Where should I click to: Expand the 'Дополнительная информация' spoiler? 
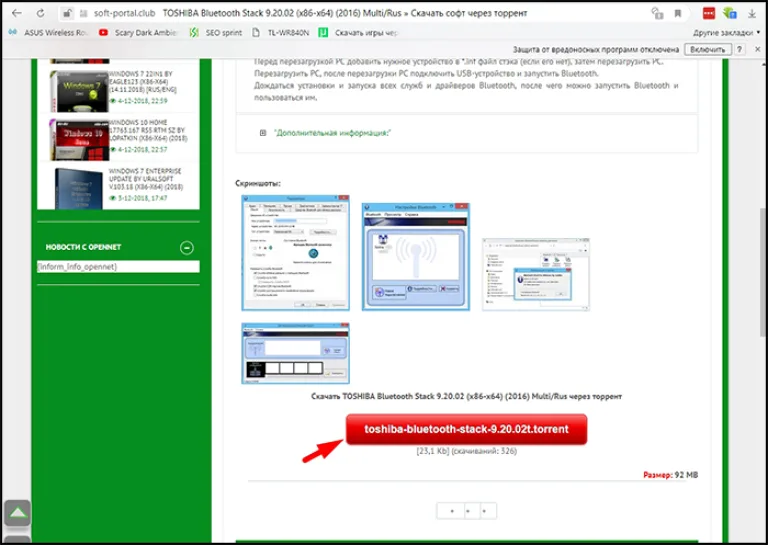(263, 133)
